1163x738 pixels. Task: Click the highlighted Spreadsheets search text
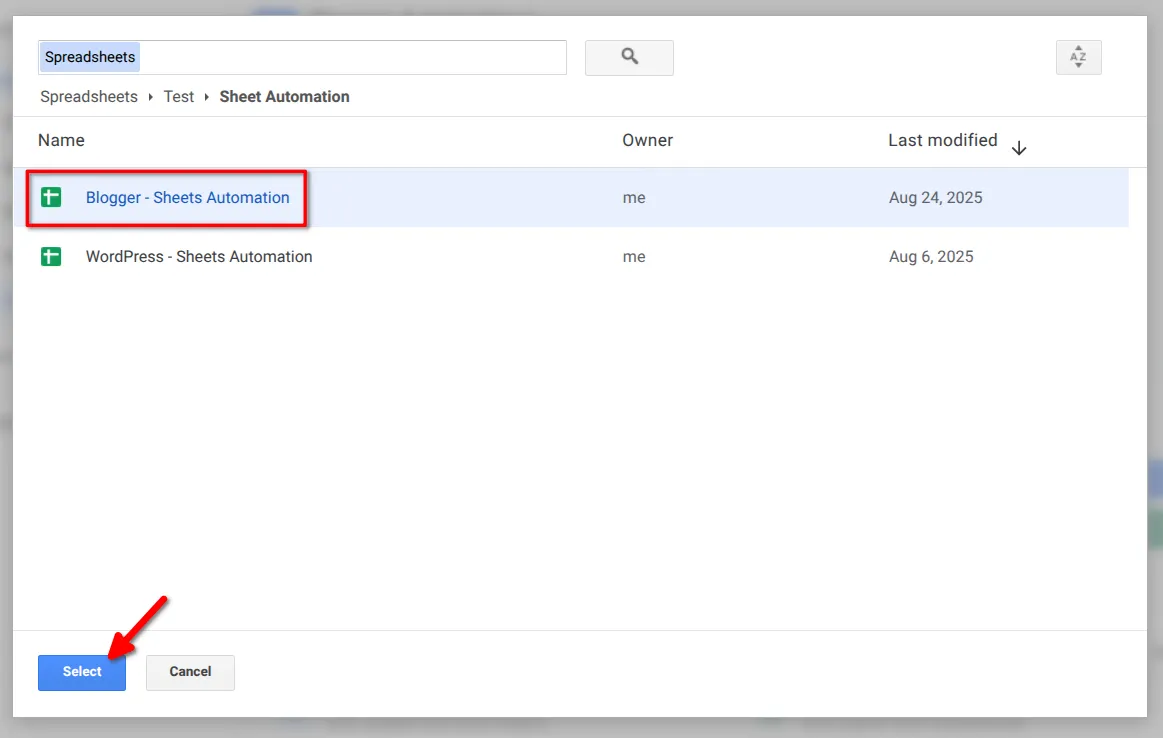click(x=89, y=57)
